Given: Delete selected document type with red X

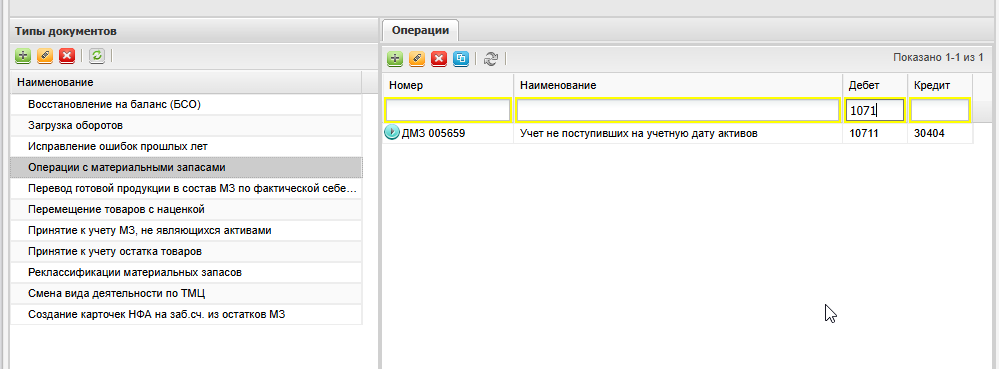Looking at the screenshot, I should coord(67,56).
